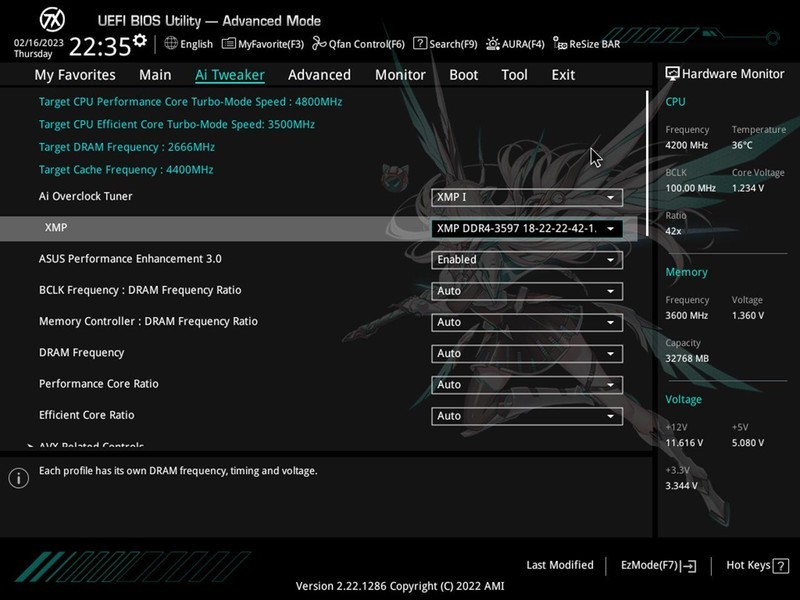Click the 02/16/2023 Thursday date
The height and width of the screenshot is (600, 800).
[x=38, y=48]
